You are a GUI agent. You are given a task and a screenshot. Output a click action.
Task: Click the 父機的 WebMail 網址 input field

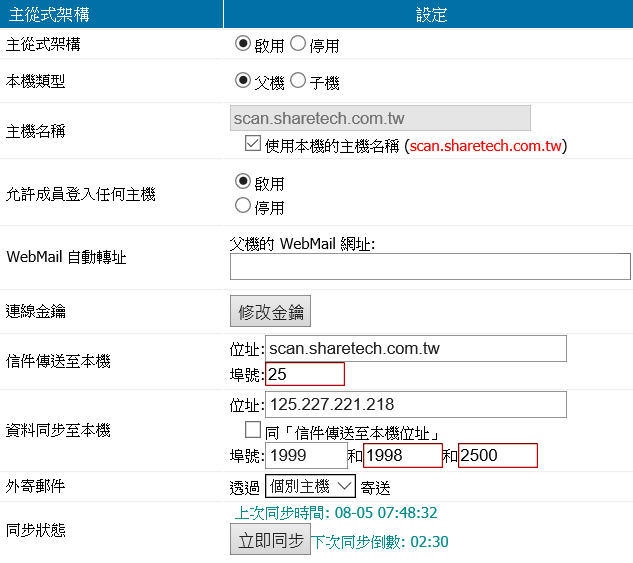[430, 266]
